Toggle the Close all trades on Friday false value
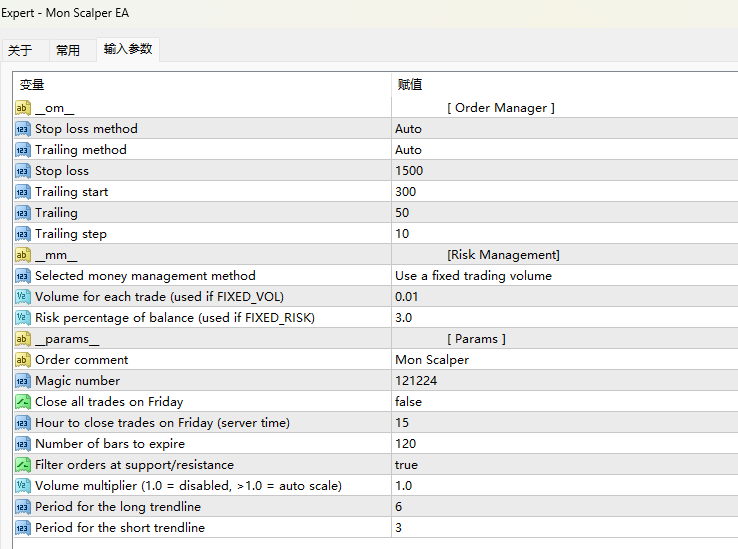Viewport: 738px width, 549px height. [x=408, y=402]
